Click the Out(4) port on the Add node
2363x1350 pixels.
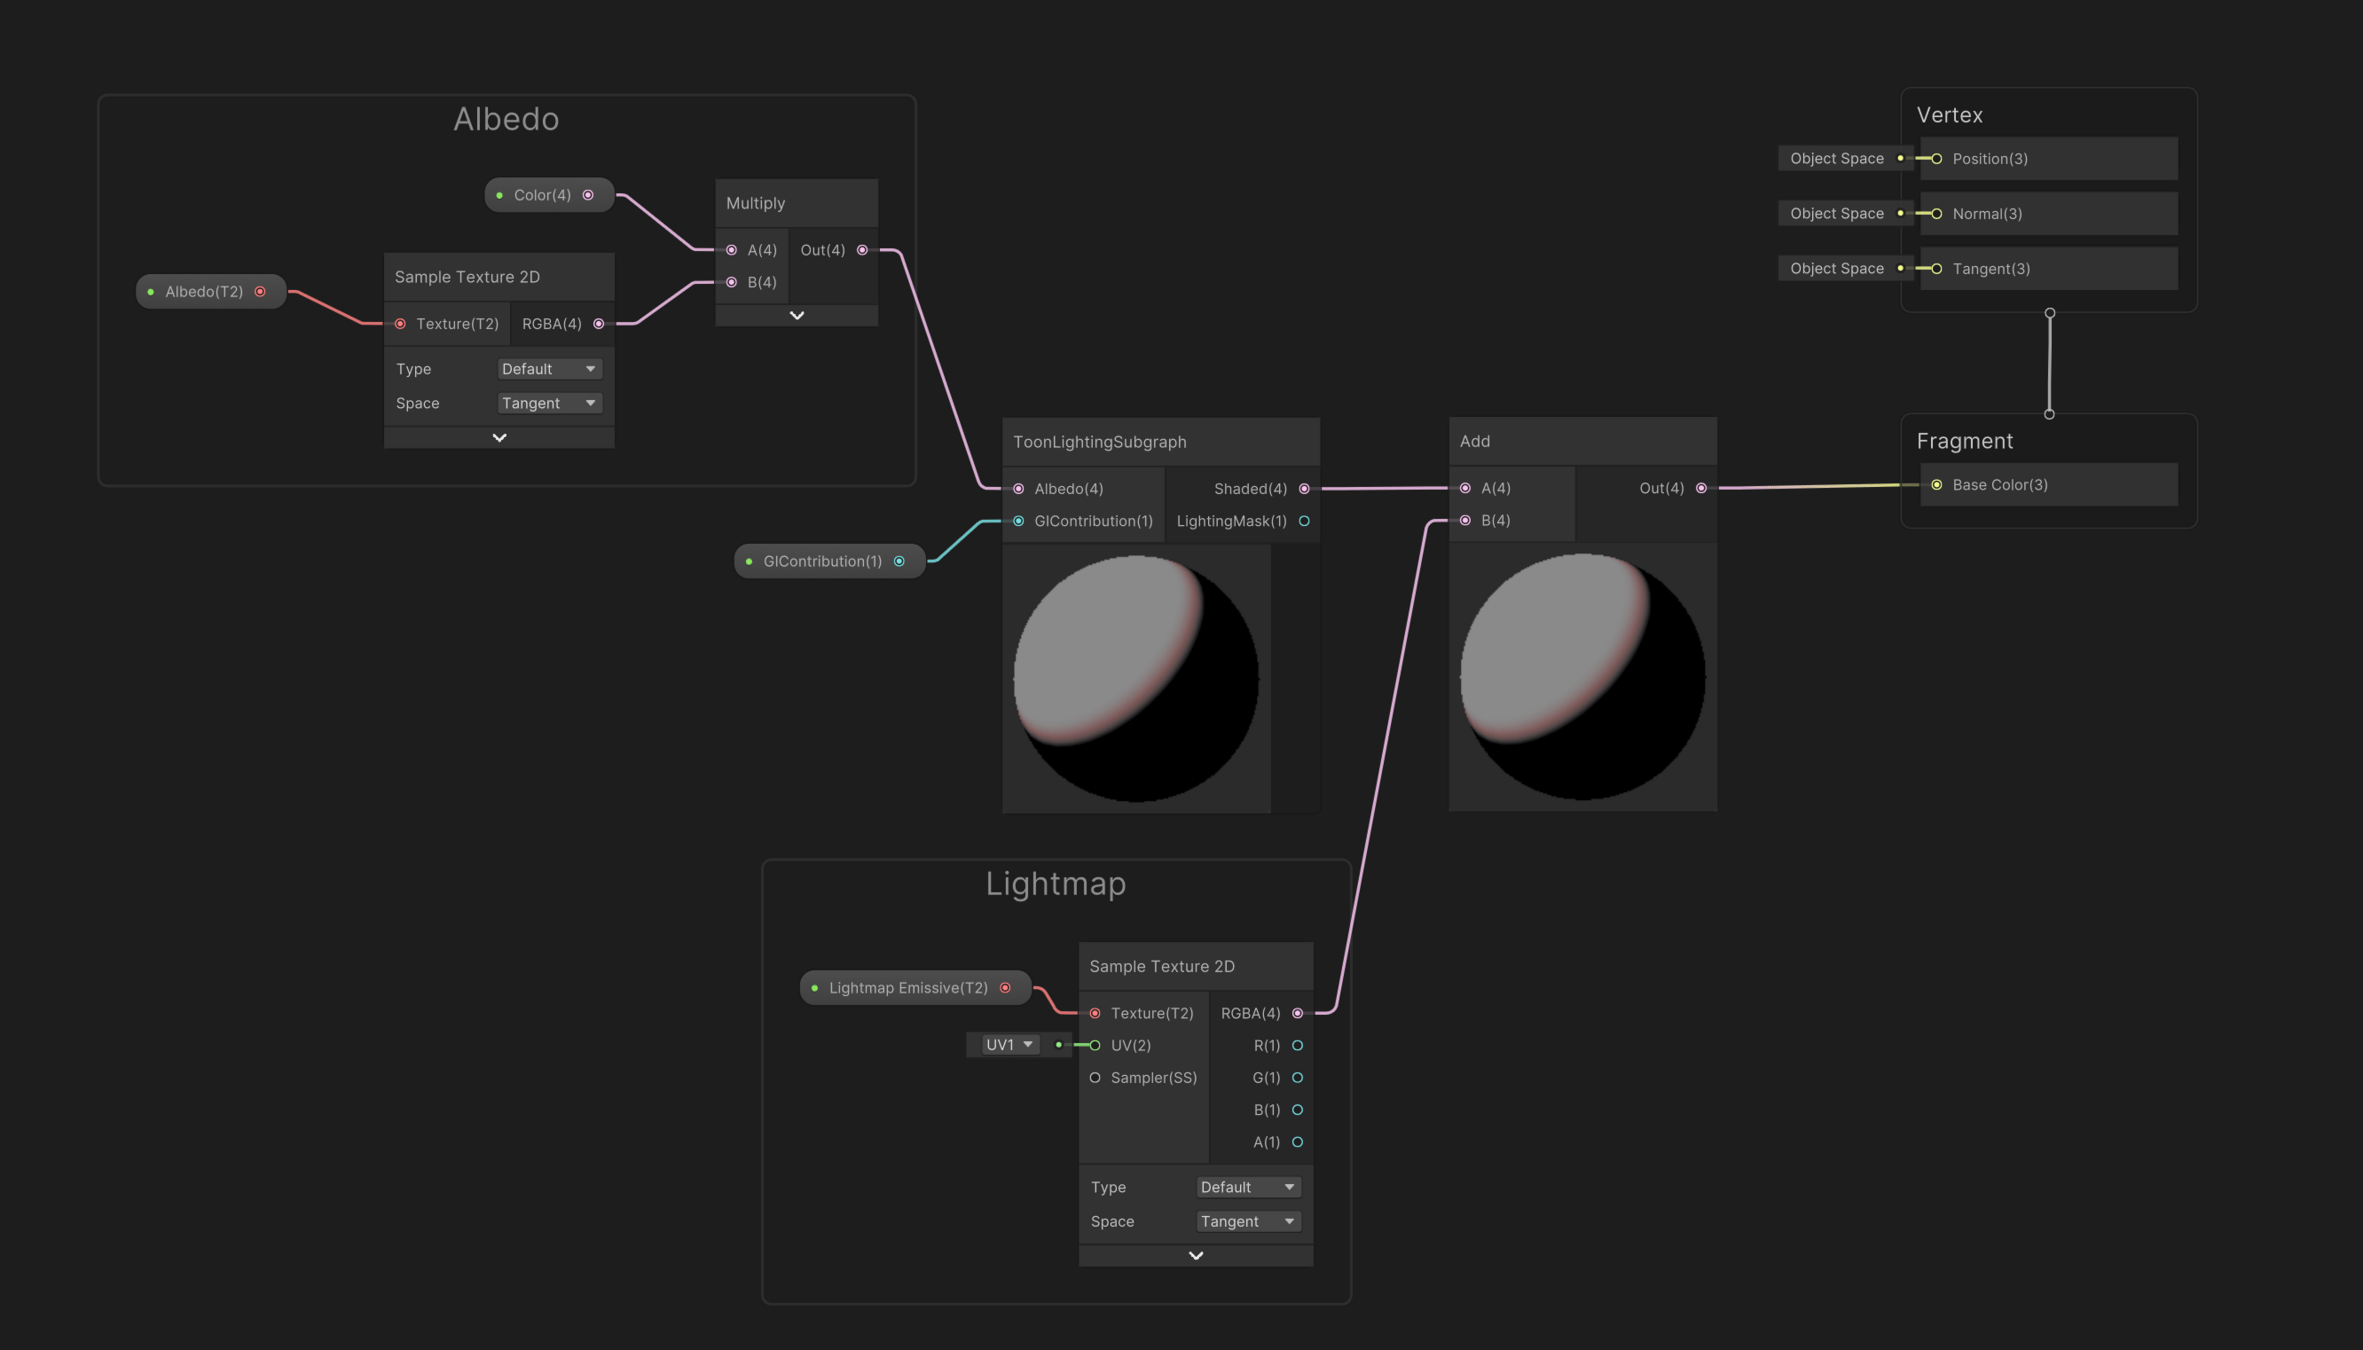click(x=1701, y=488)
